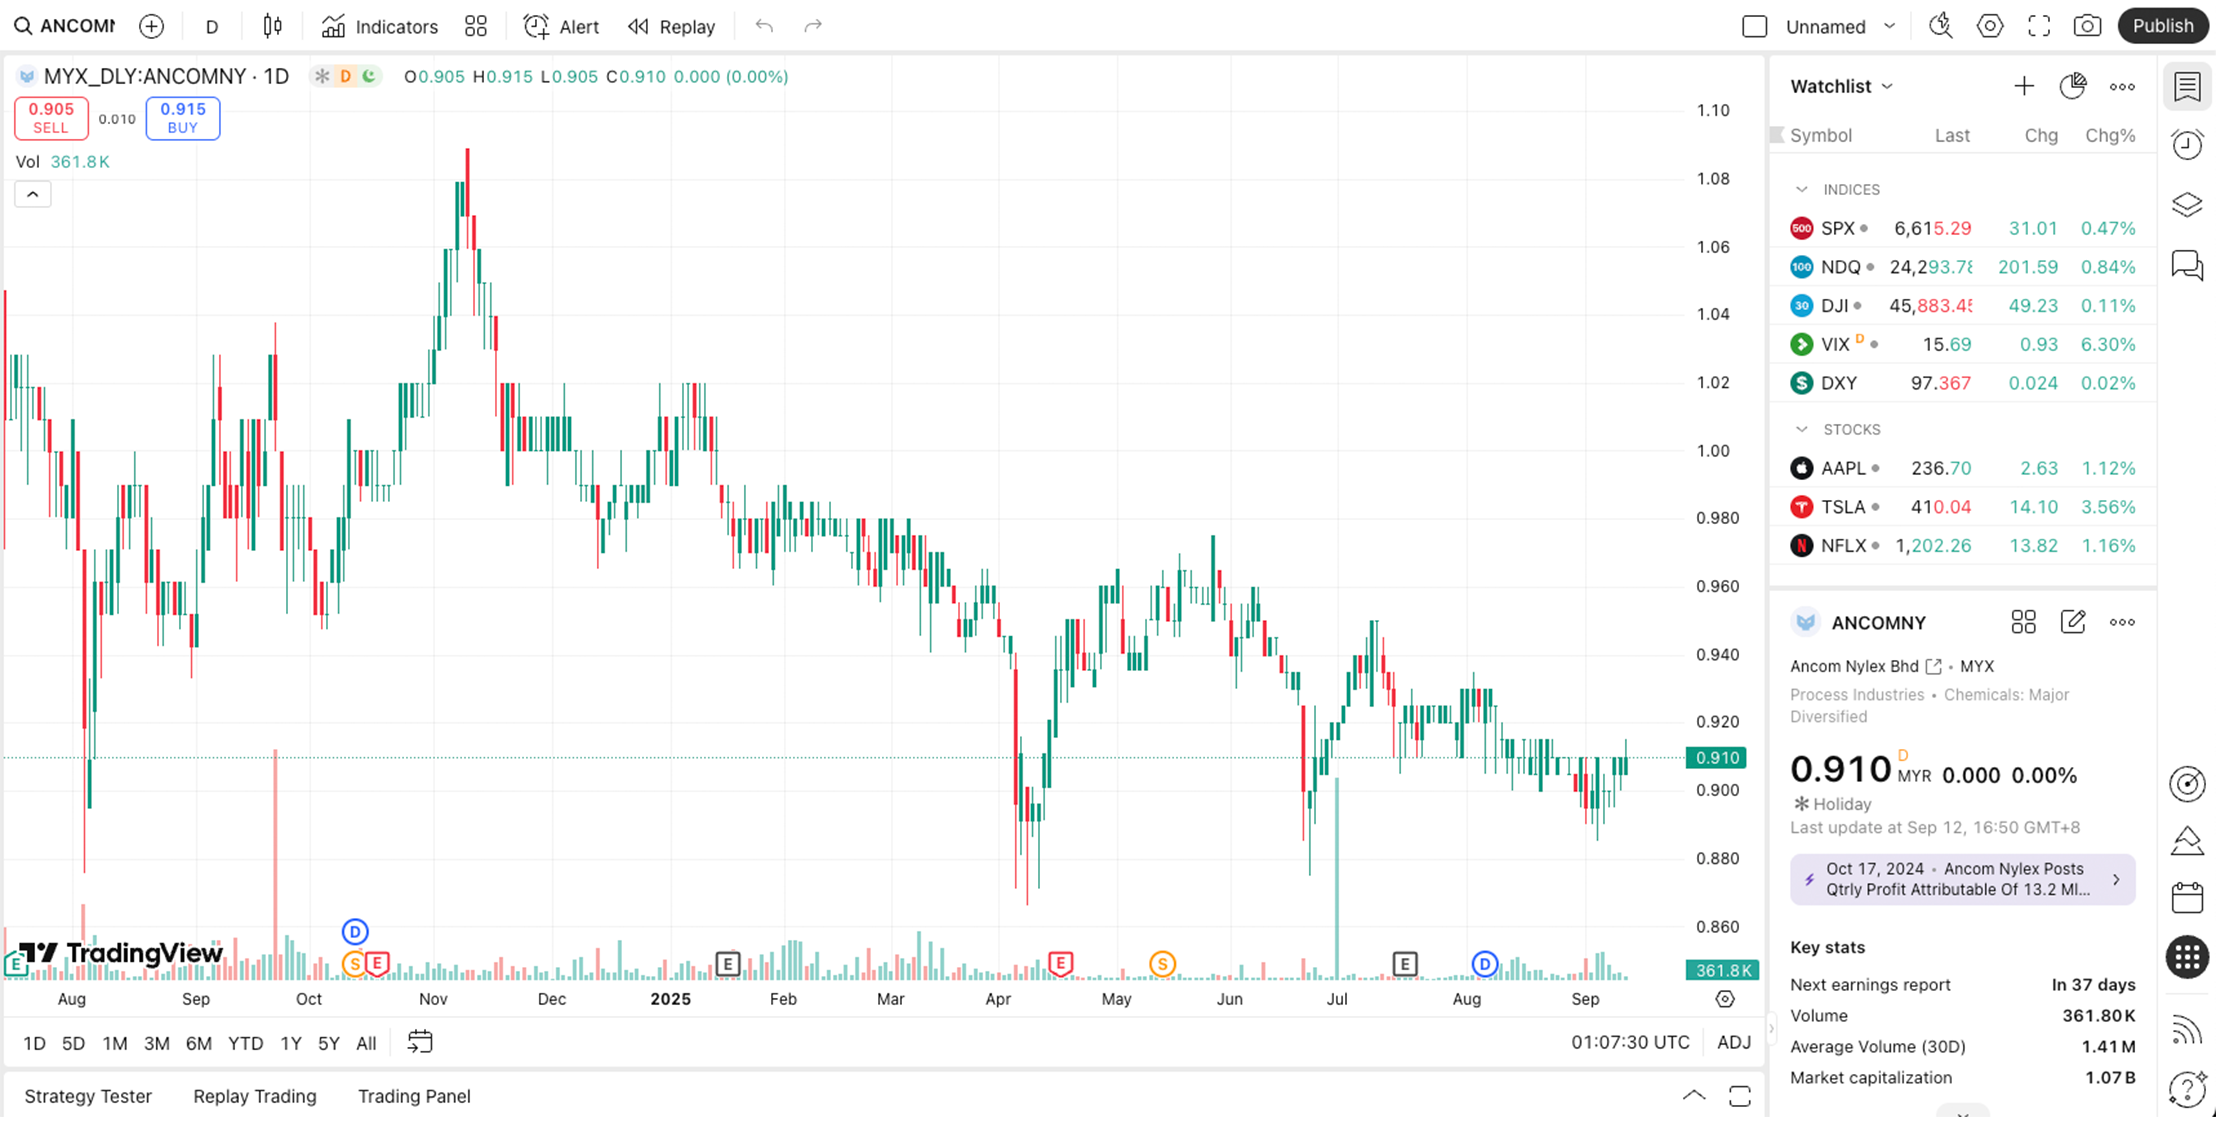Collapse the indicator legend arrow
Image resolution: width=2216 pixels, height=1122 pixels.
coord(33,194)
